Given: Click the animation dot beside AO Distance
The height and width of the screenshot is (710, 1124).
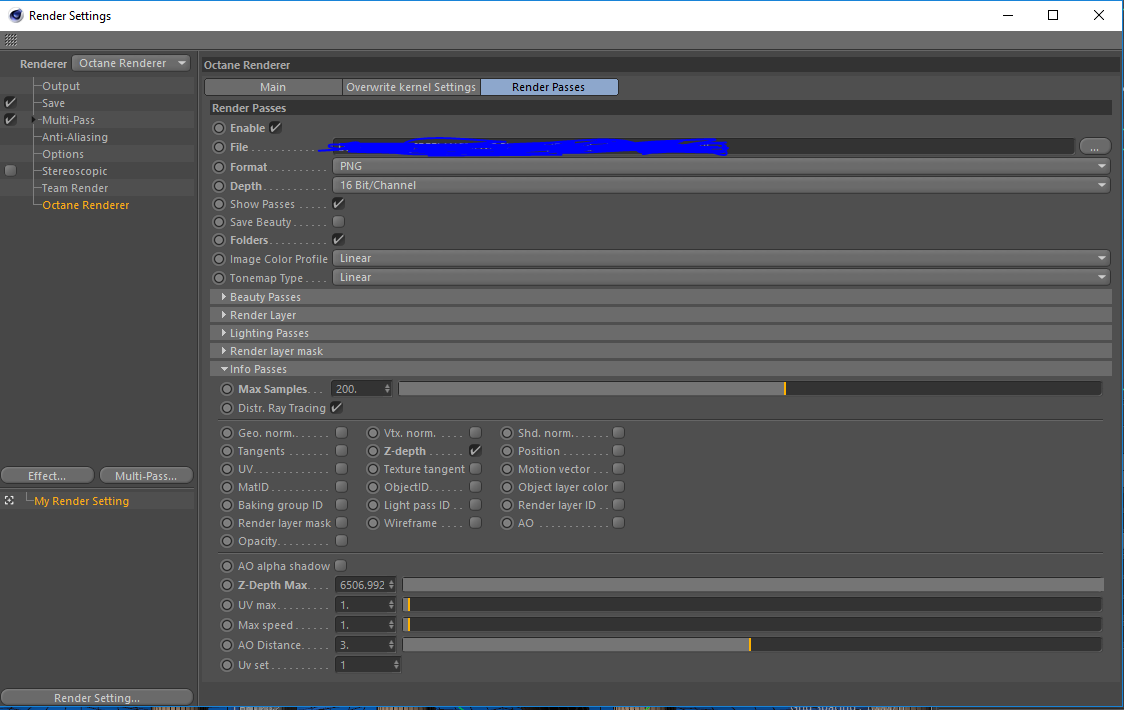Looking at the screenshot, I should (227, 645).
